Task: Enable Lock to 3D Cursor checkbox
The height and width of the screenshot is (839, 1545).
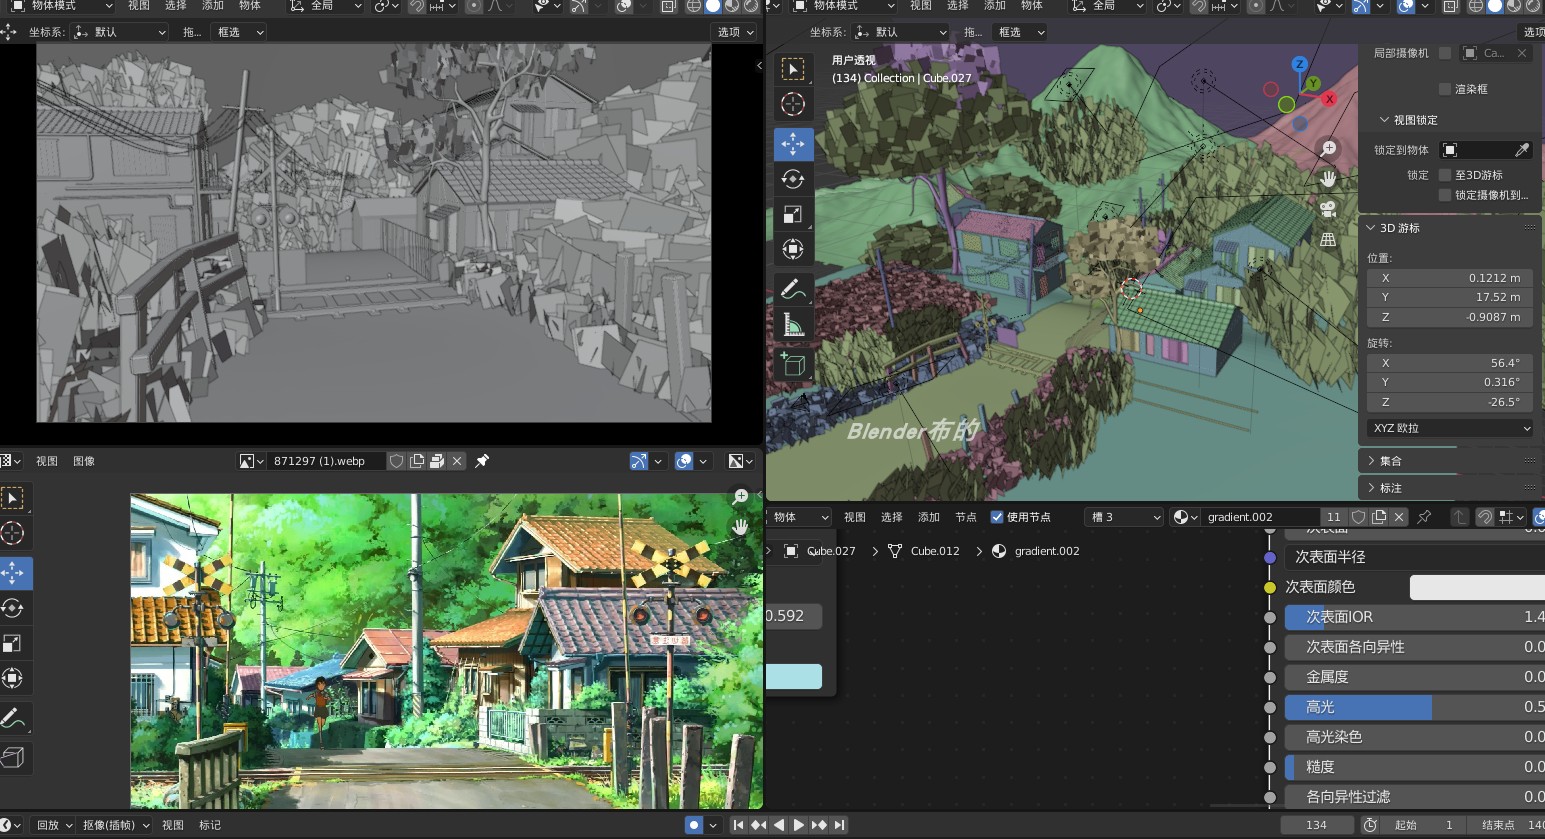Action: point(1445,175)
